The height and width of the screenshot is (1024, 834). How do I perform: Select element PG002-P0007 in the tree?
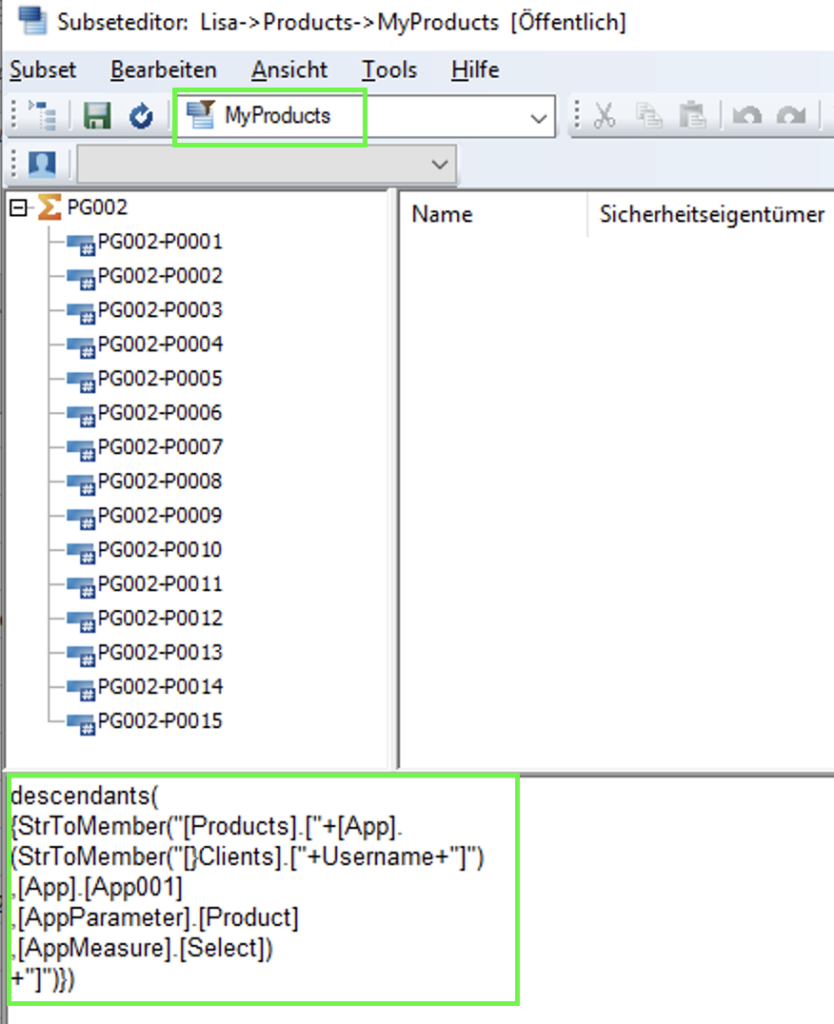[x=159, y=447]
